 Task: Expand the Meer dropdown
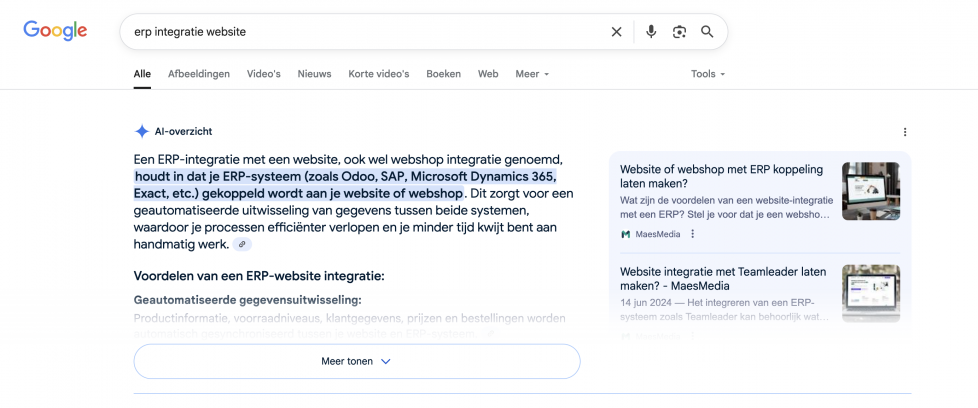[x=532, y=74]
